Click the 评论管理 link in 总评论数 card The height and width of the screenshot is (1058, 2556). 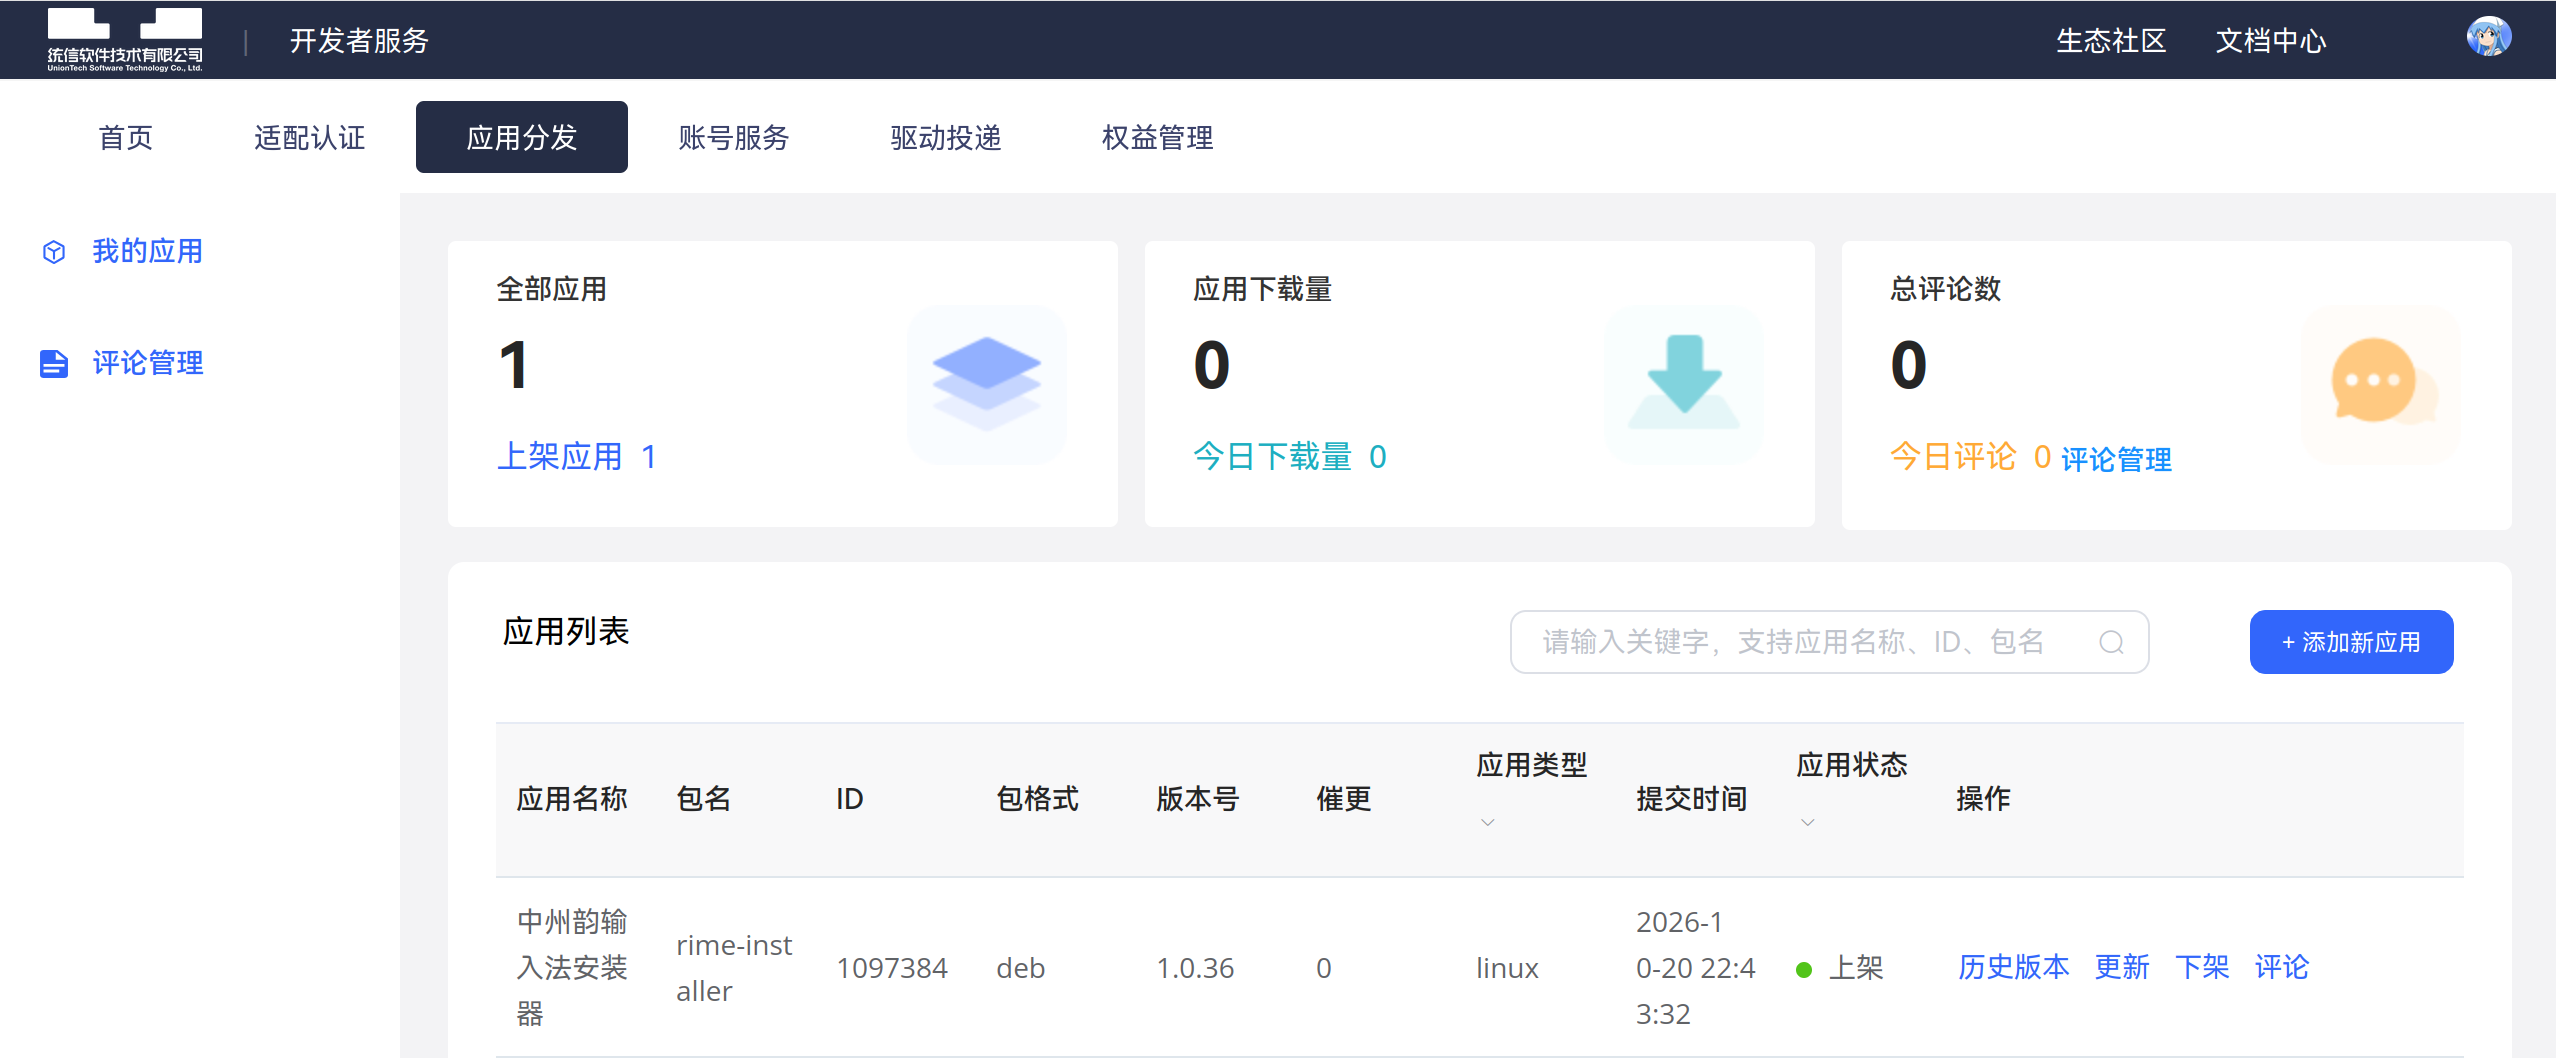(x=2116, y=460)
